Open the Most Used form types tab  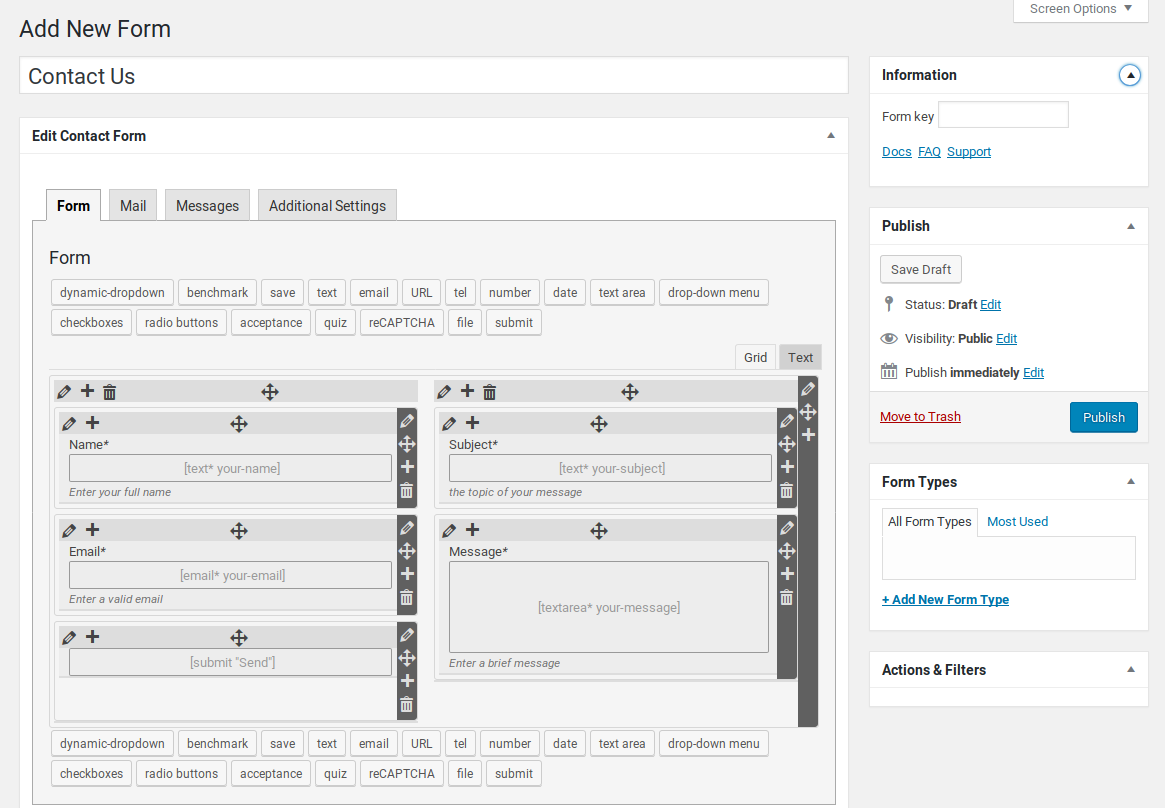click(x=1017, y=521)
